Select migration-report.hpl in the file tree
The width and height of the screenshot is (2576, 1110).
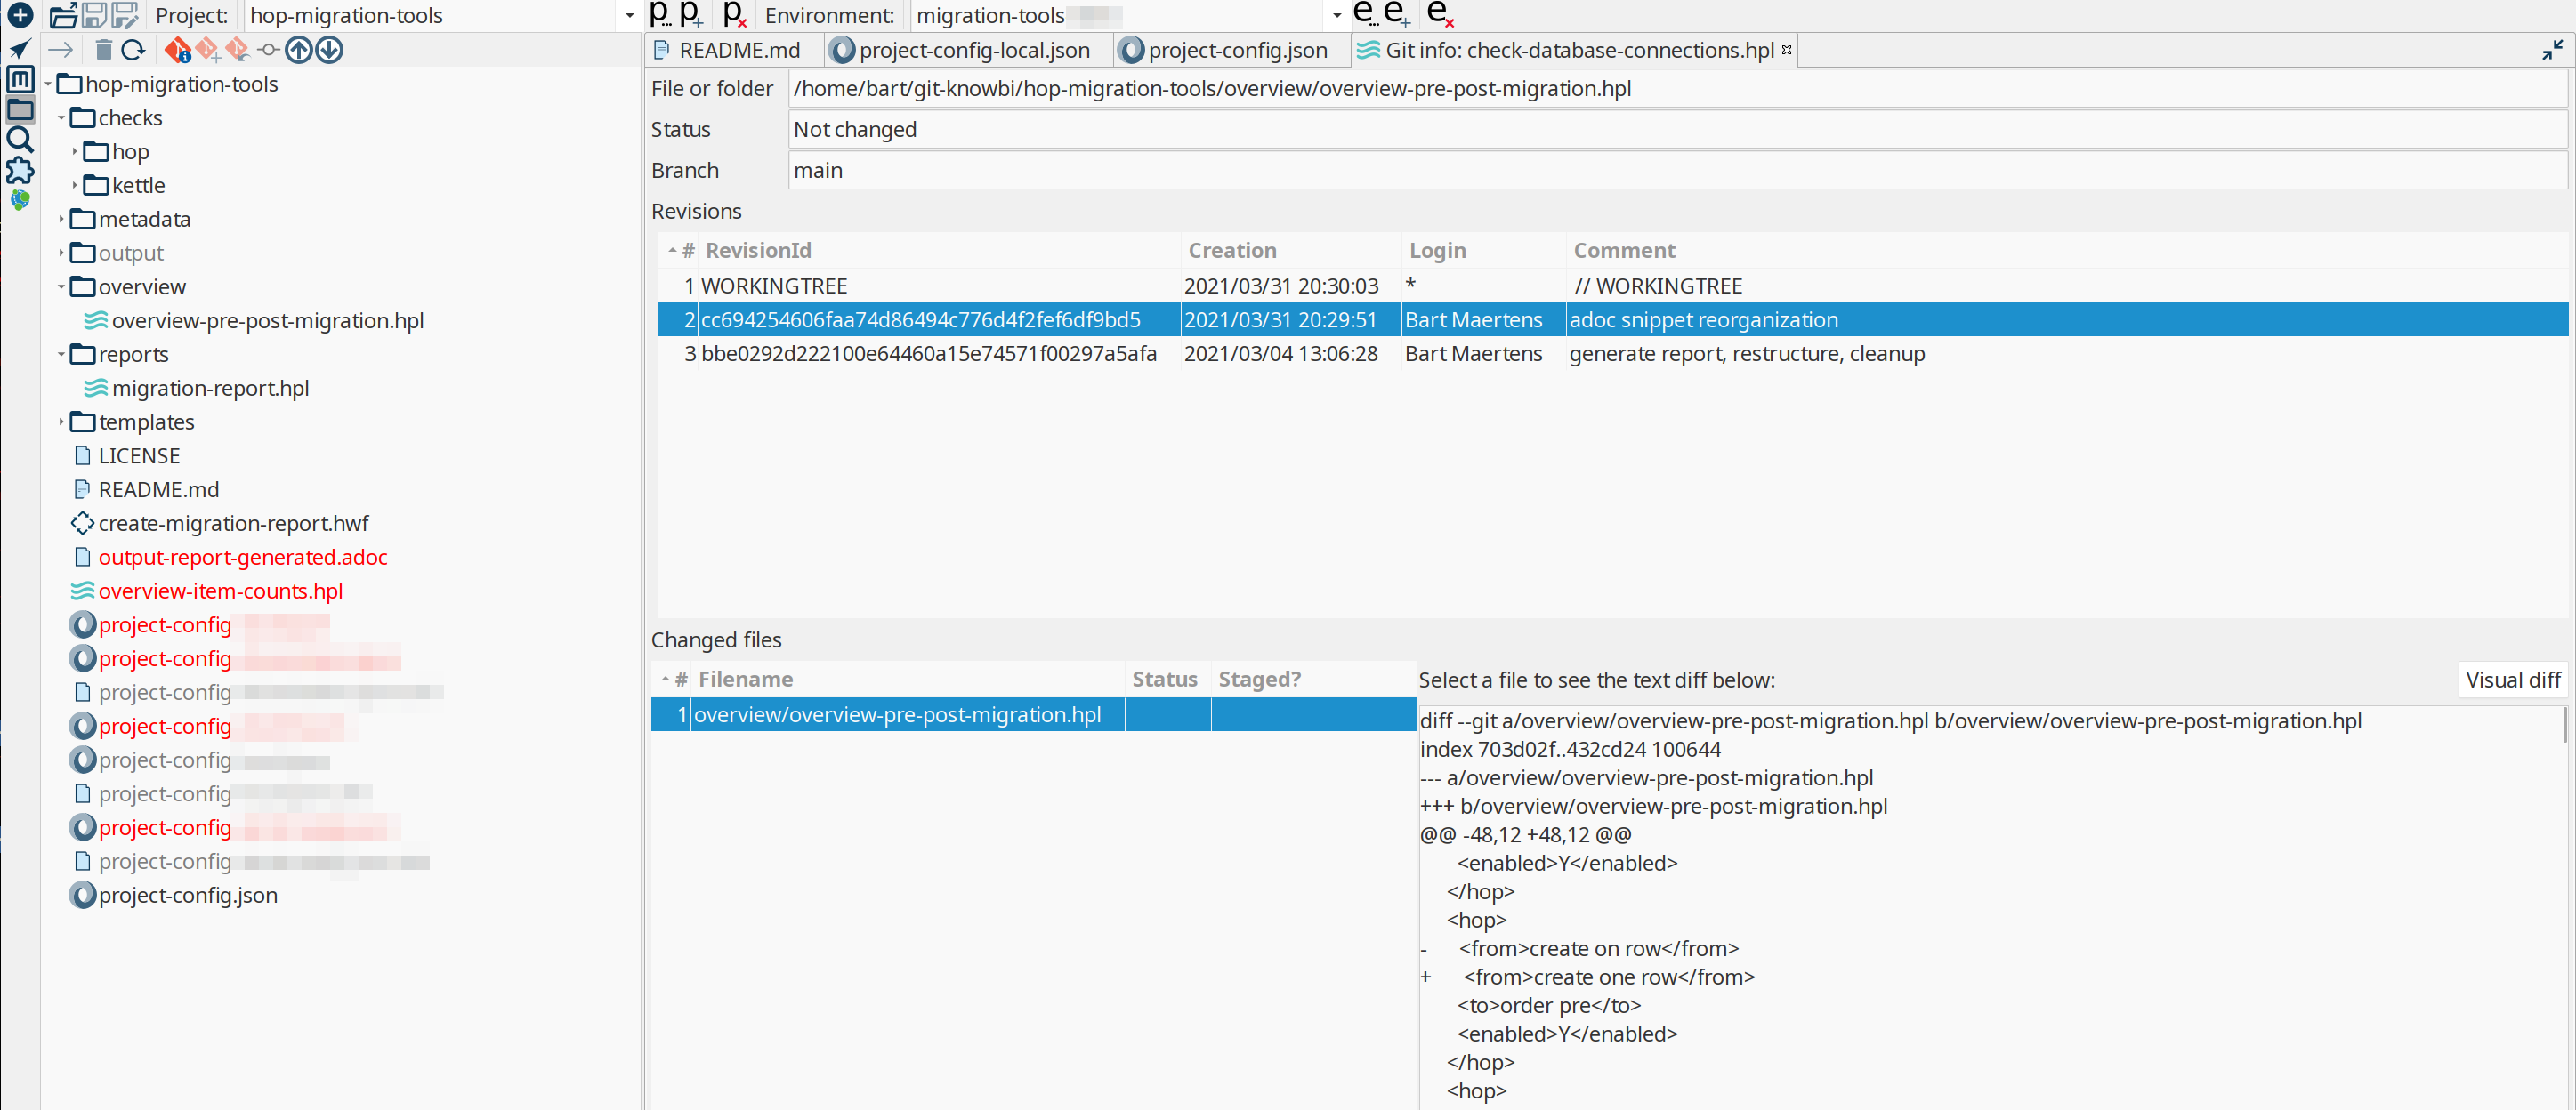210,388
